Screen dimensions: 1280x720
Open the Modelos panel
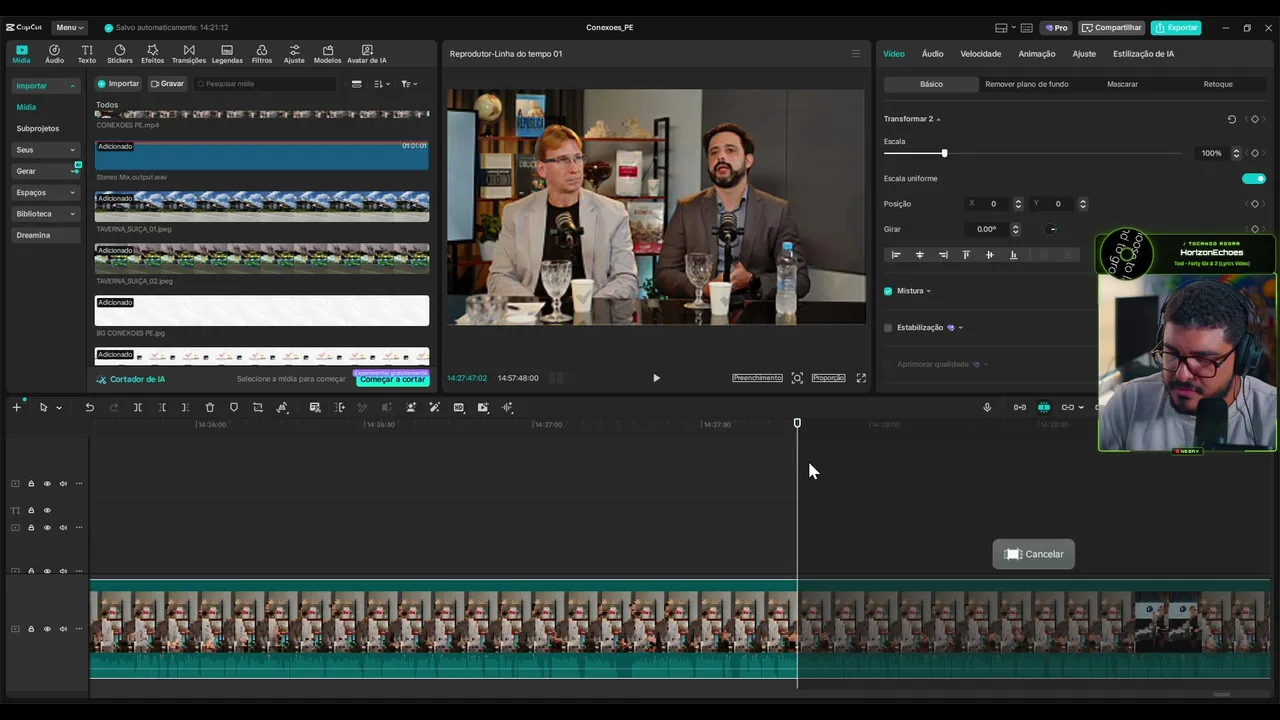pyautogui.click(x=327, y=54)
